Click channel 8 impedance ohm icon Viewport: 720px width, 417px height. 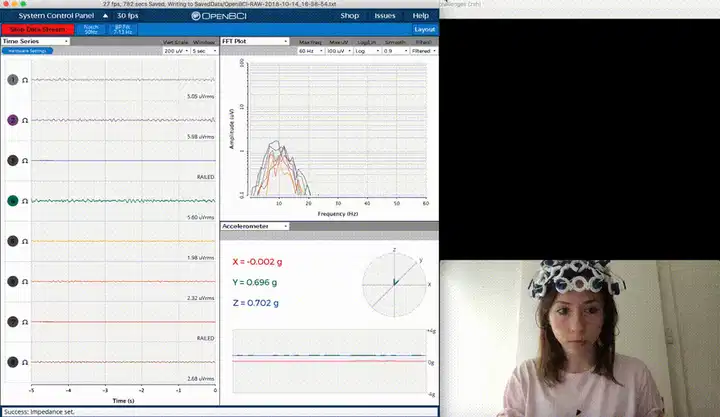click(x=25, y=362)
